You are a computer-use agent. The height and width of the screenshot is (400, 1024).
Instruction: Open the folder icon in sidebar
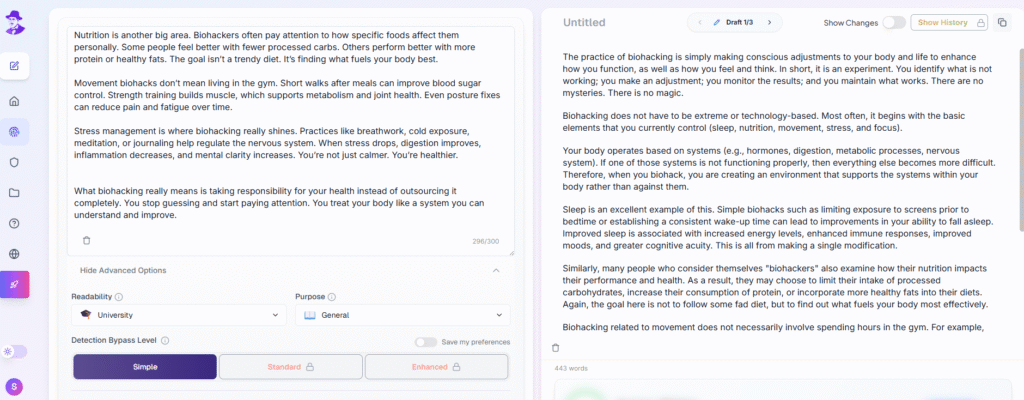pos(15,193)
